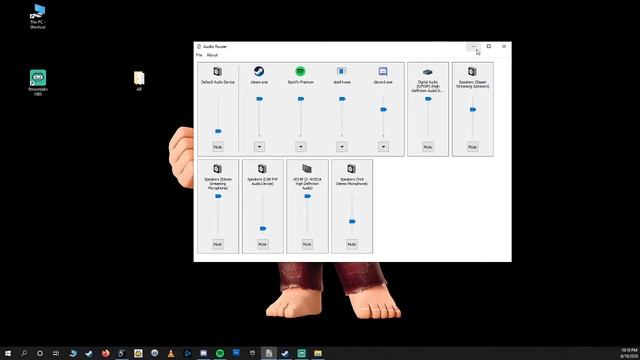This screenshot has height=360, width=640.
Task: Open Cortana circle in the taskbar
Action: [40, 353]
